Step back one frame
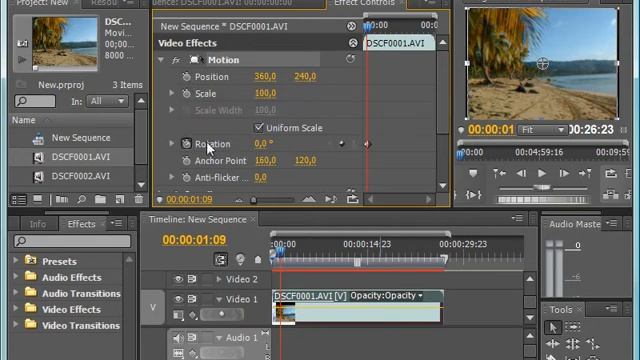This screenshot has height=360, width=640. pos(521,173)
